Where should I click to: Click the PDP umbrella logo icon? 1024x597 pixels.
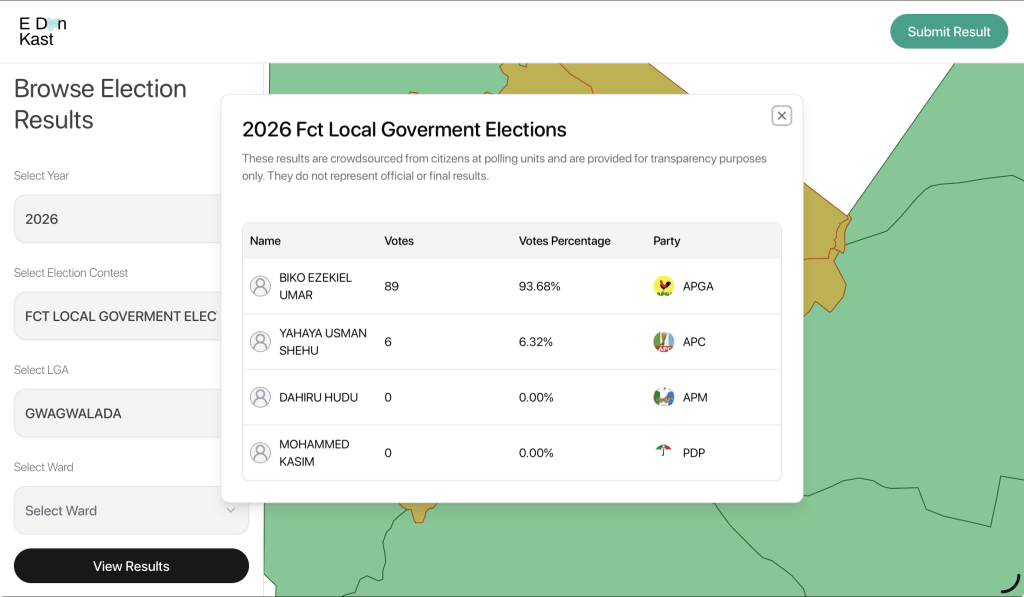point(663,452)
